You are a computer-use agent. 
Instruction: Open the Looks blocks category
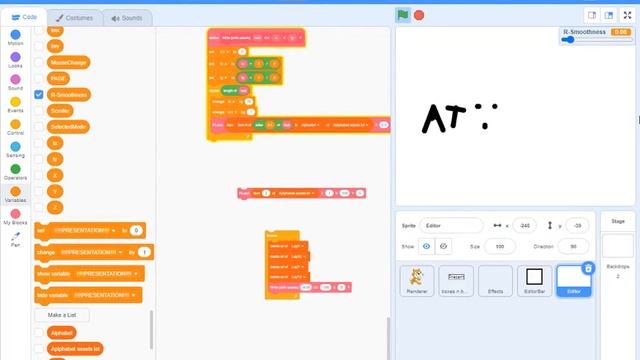click(15, 60)
